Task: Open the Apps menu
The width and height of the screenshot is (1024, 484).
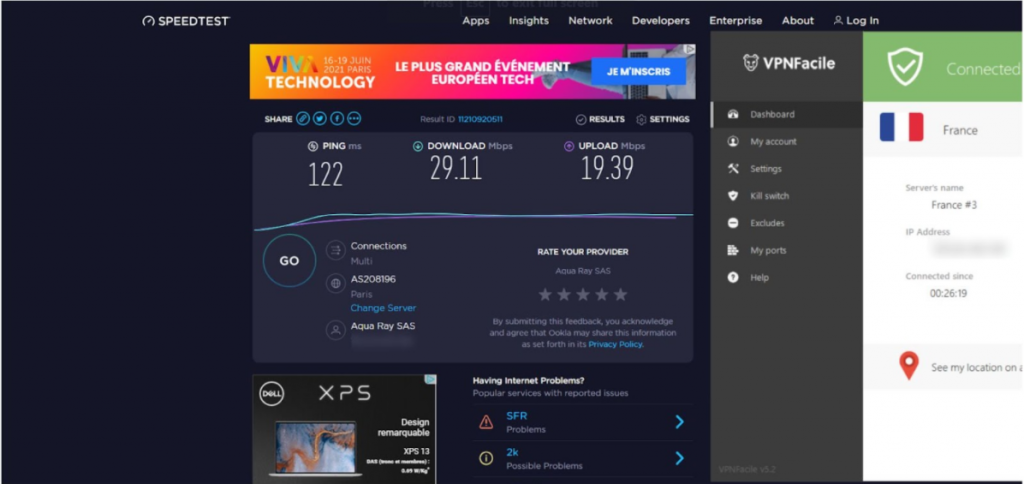Action: point(475,21)
